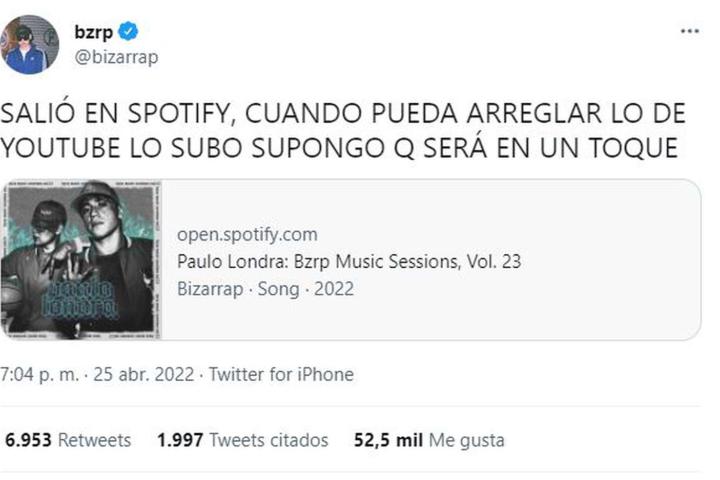Click the tweet text about Spotify release
Viewport: 720px width, 480px height.
click(343, 130)
